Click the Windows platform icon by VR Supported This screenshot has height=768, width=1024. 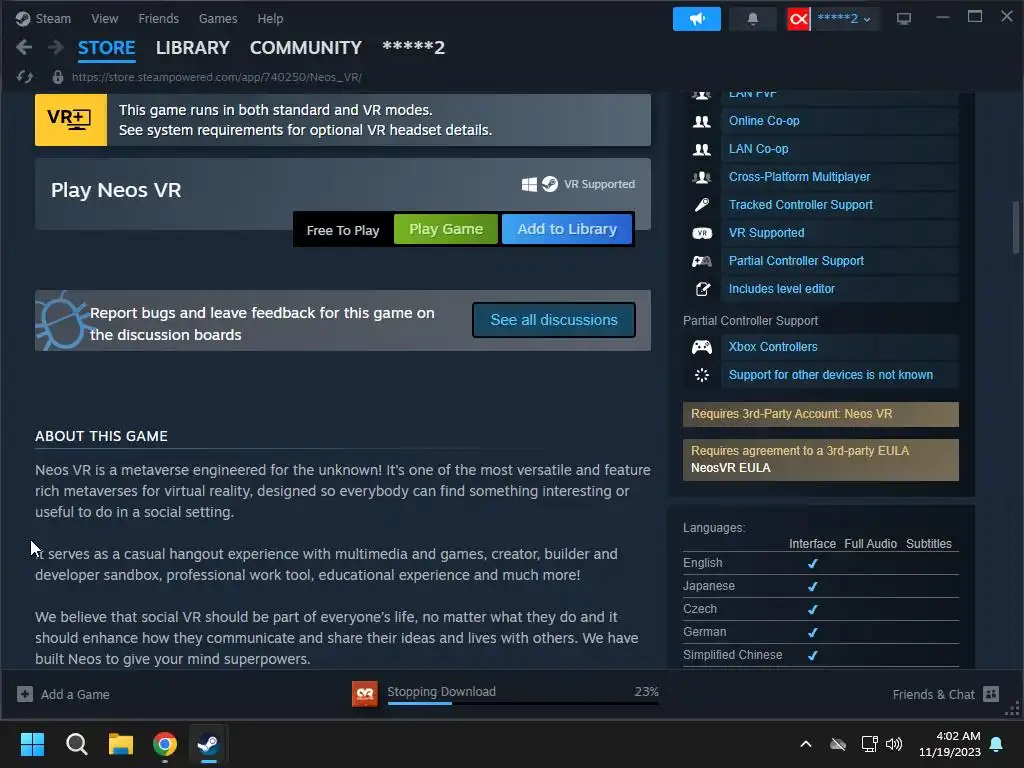pos(529,184)
